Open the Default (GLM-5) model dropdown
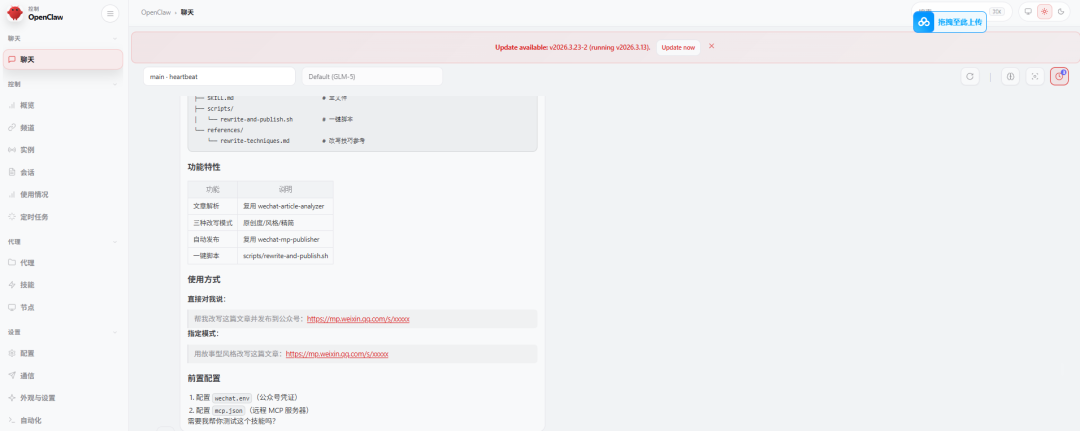 click(x=372, y=76)
